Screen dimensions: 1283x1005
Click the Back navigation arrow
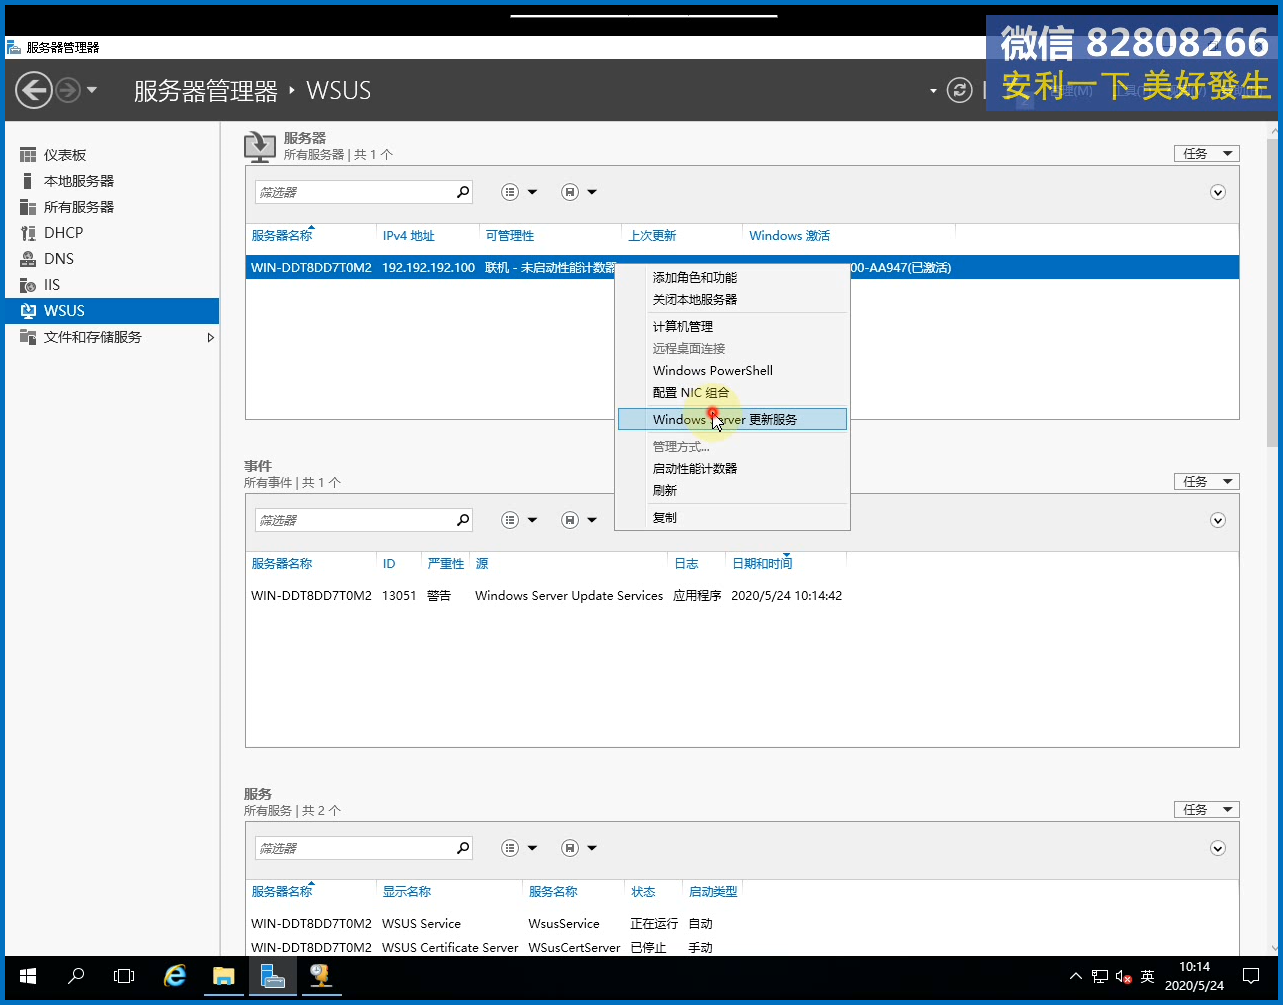coord(34,91)
